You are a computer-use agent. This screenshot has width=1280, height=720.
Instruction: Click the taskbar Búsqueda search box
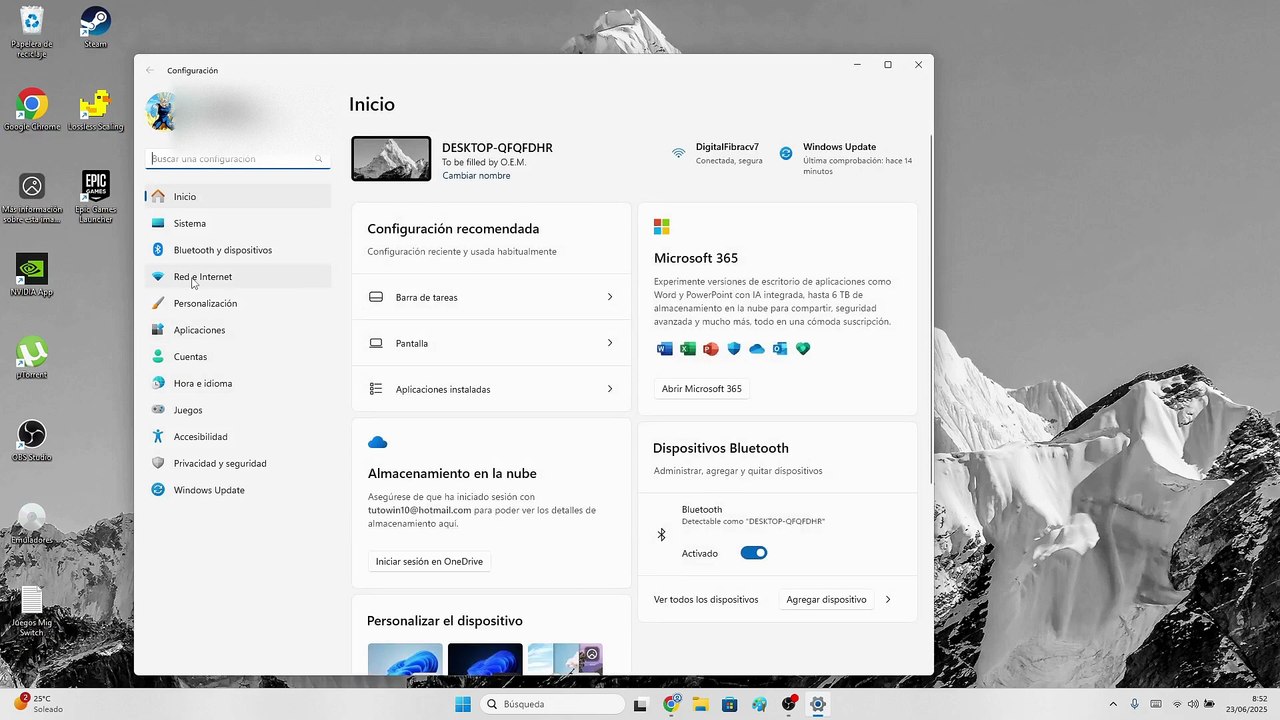(553, 704)
